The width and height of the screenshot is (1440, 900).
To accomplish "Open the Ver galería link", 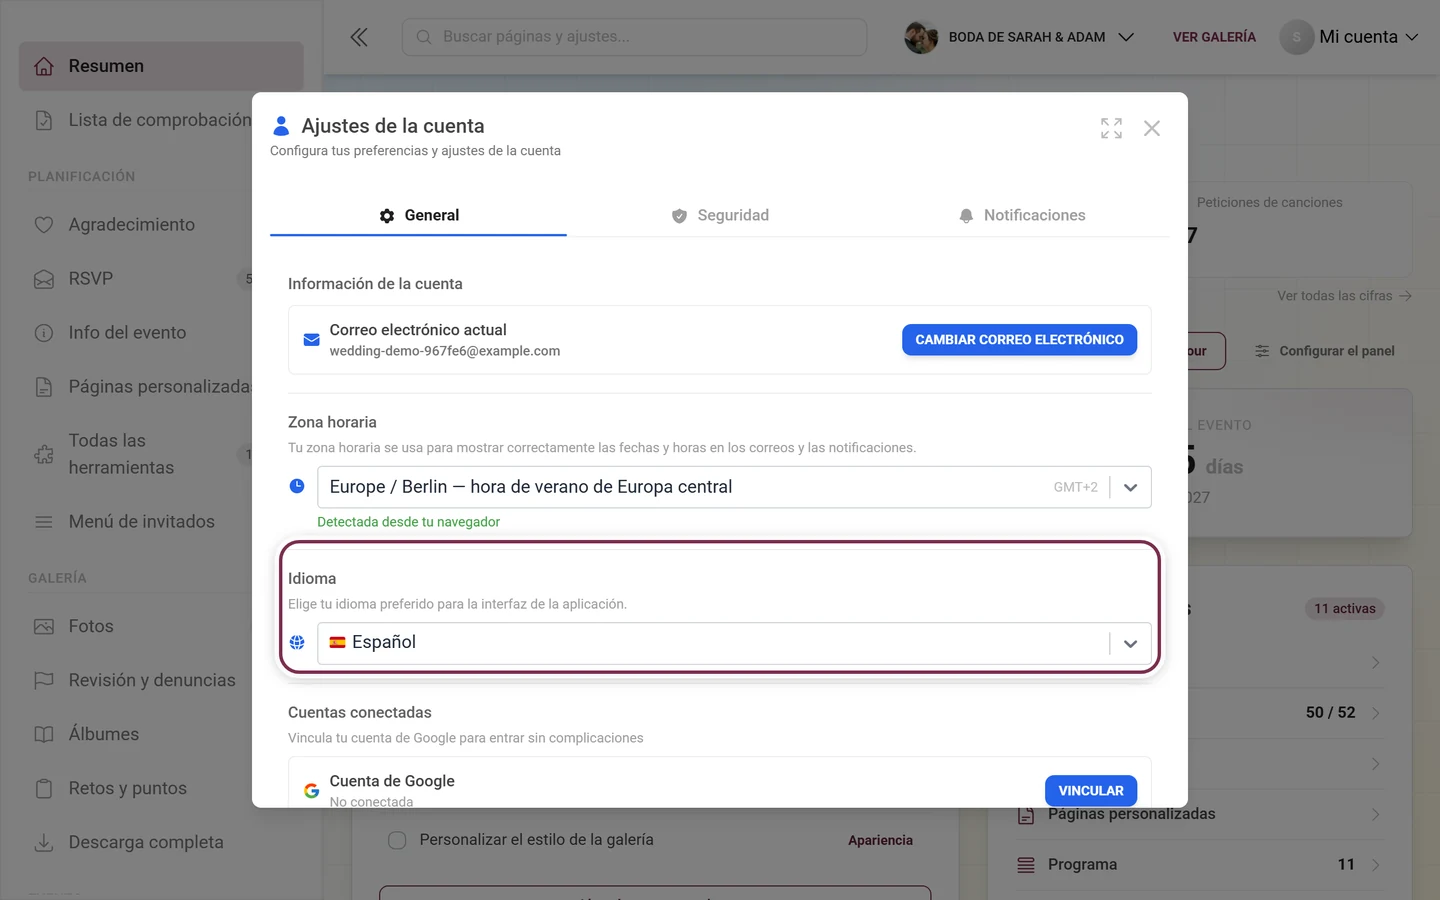I will click(1214, 37).
